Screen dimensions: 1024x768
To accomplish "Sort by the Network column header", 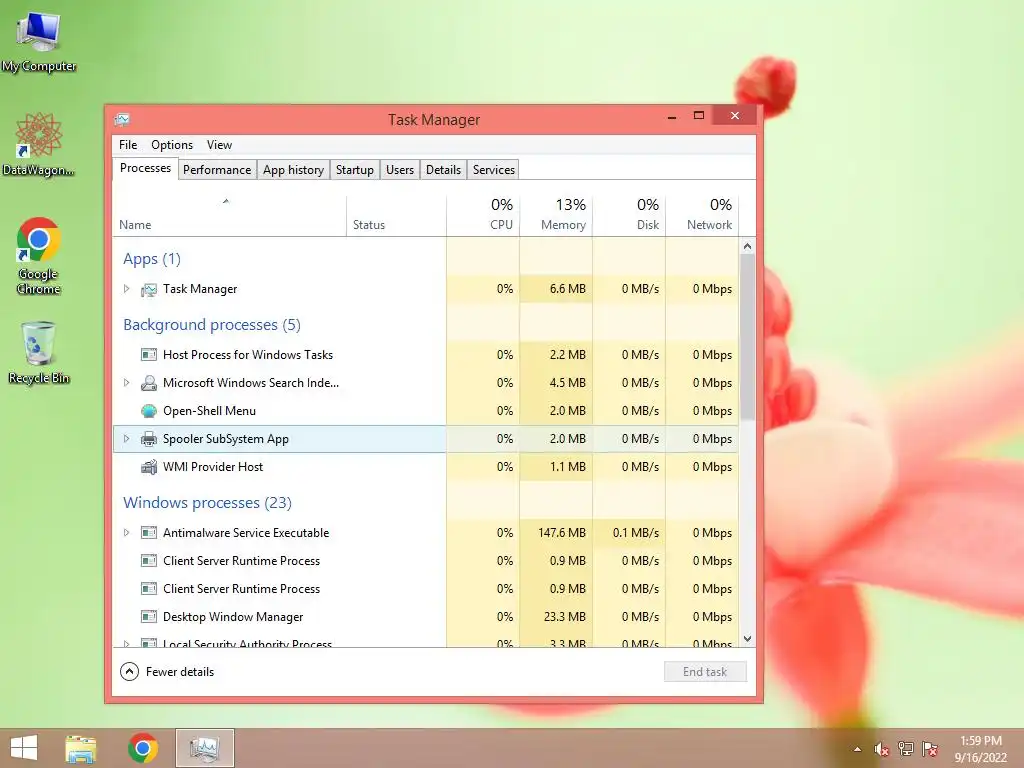I will click(x=702, y=216).
